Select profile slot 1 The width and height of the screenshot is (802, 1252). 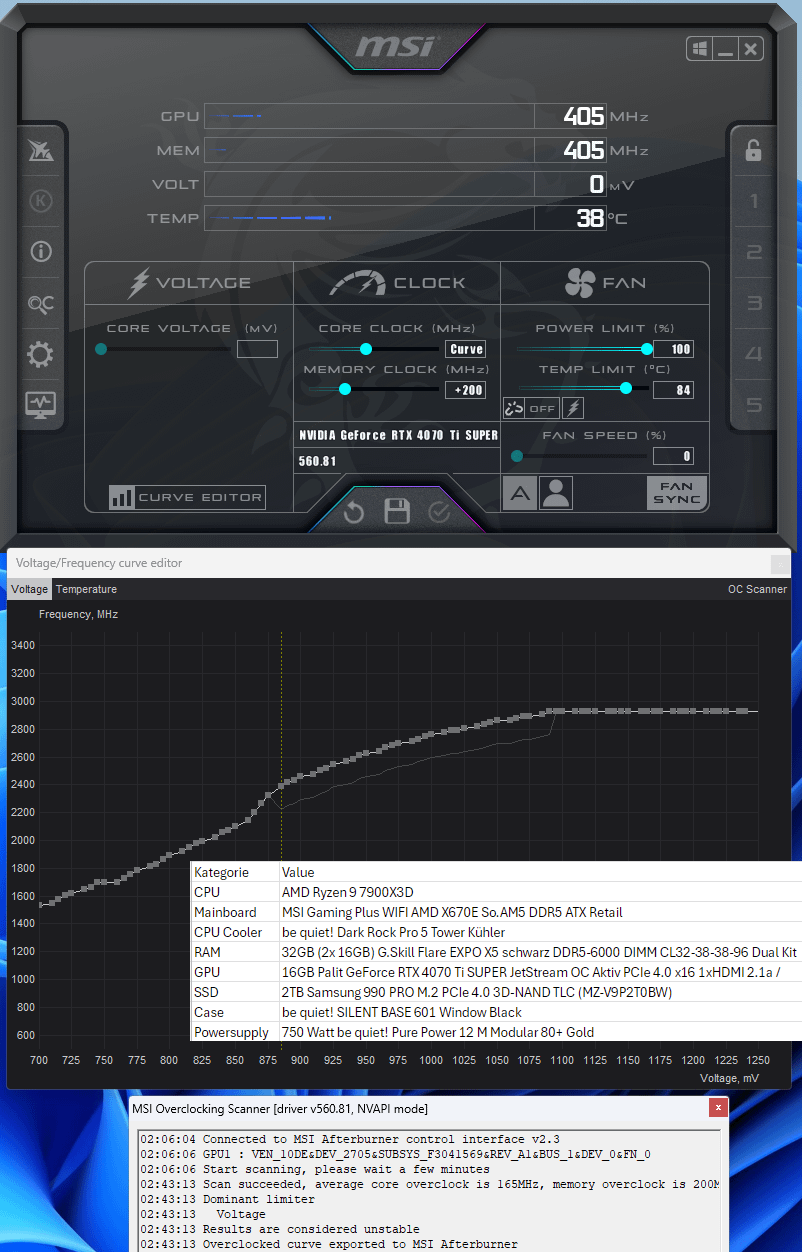pyautogui.click(x=754, y=201)
